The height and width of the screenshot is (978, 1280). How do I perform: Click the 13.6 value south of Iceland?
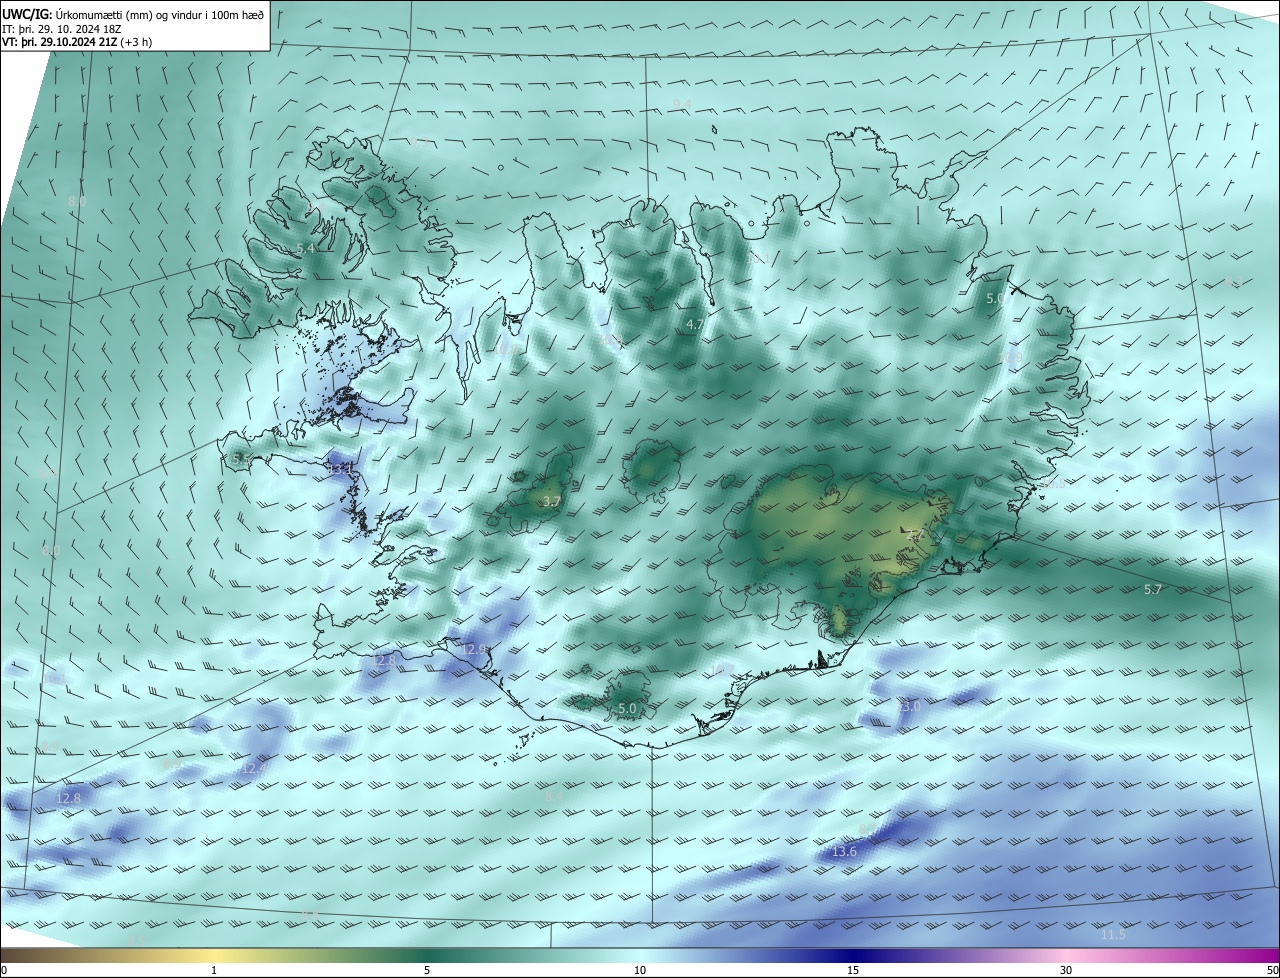pos(844,852)
